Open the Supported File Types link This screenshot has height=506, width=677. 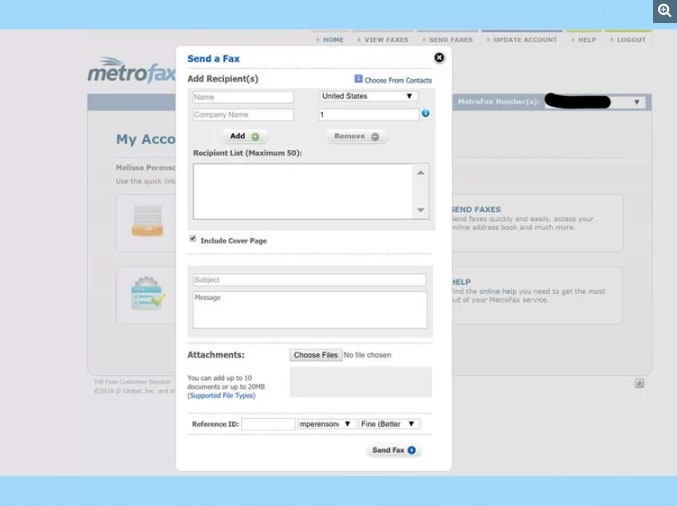pyautogui.click(x=221, y=395)
